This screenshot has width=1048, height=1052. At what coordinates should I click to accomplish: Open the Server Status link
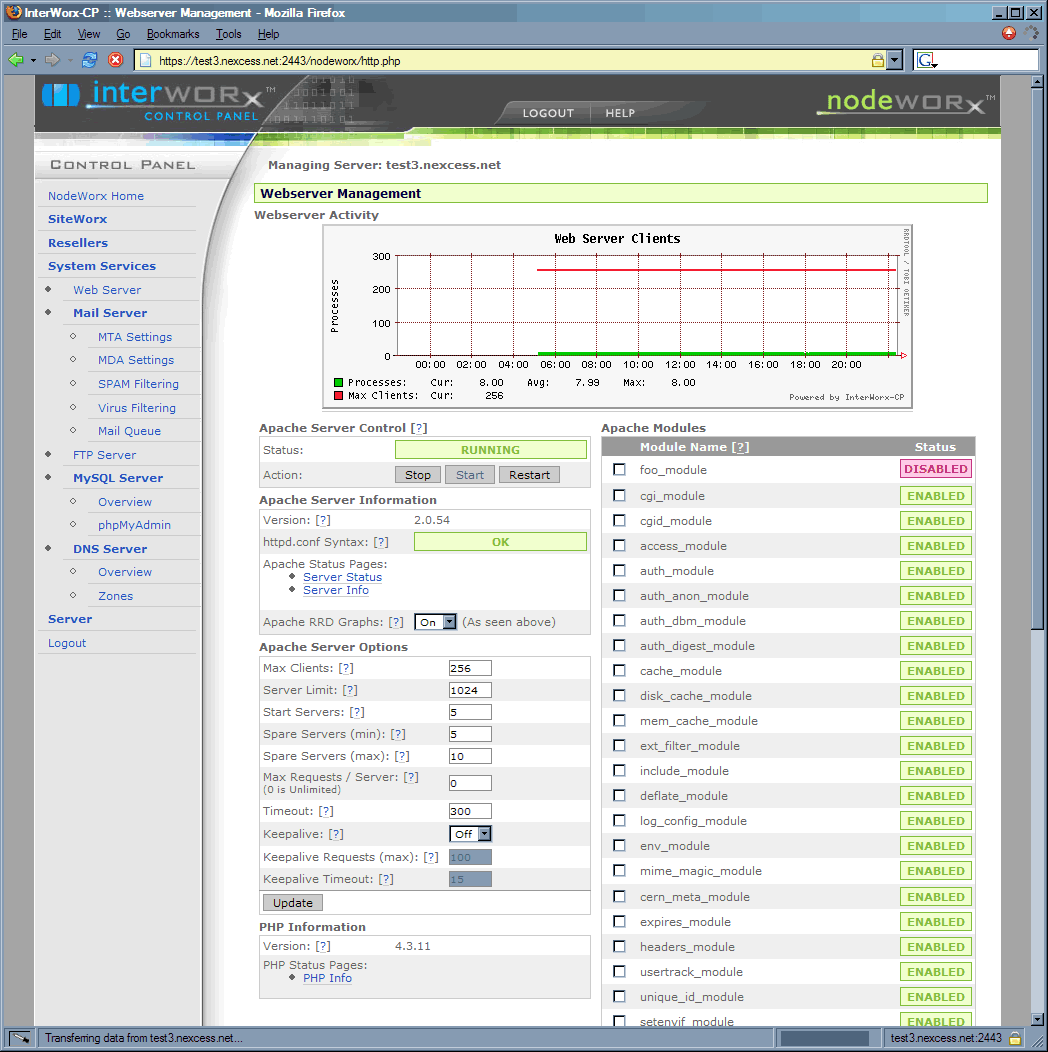tap(342, 577)
